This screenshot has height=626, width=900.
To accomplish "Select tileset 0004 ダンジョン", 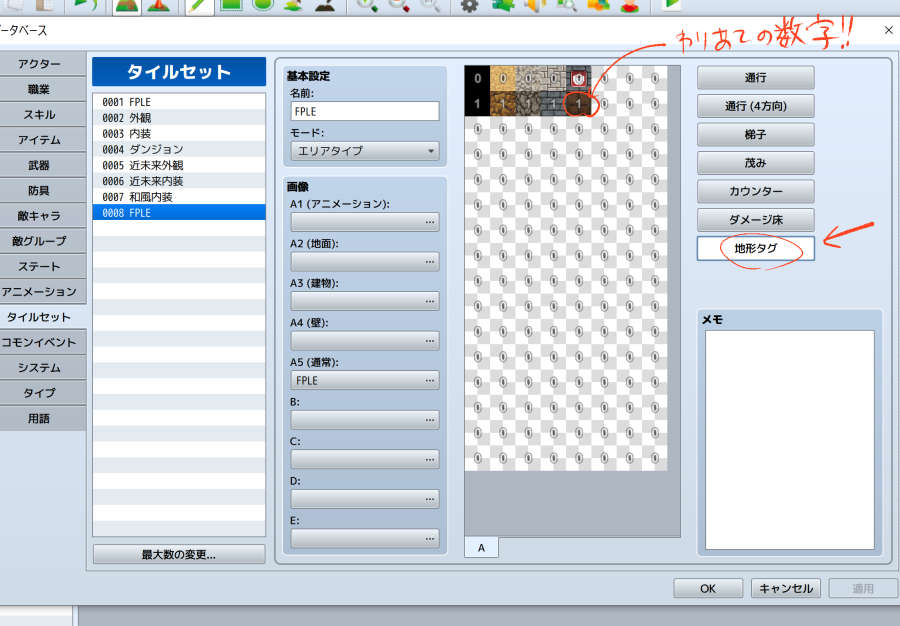I will click(x=179, y=149).
